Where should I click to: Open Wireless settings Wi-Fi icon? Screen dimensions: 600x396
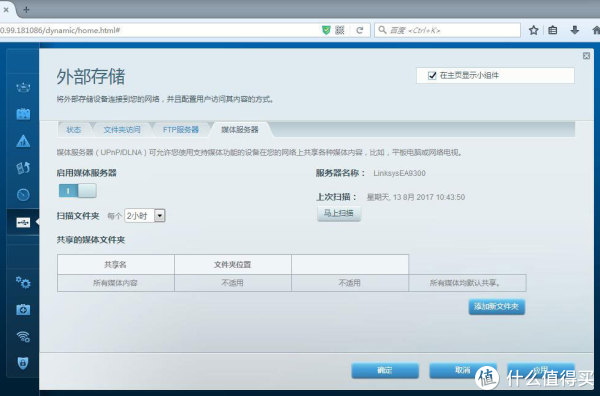pos(23,336)
